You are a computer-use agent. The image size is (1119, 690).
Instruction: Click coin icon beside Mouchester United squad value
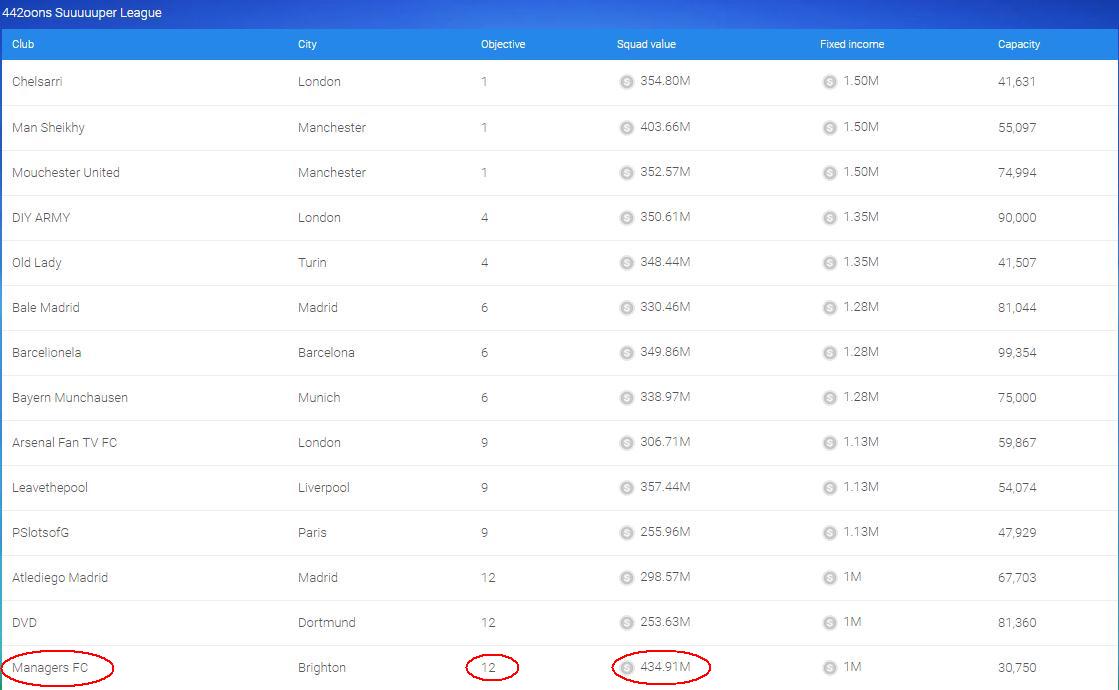click(626, 173)
